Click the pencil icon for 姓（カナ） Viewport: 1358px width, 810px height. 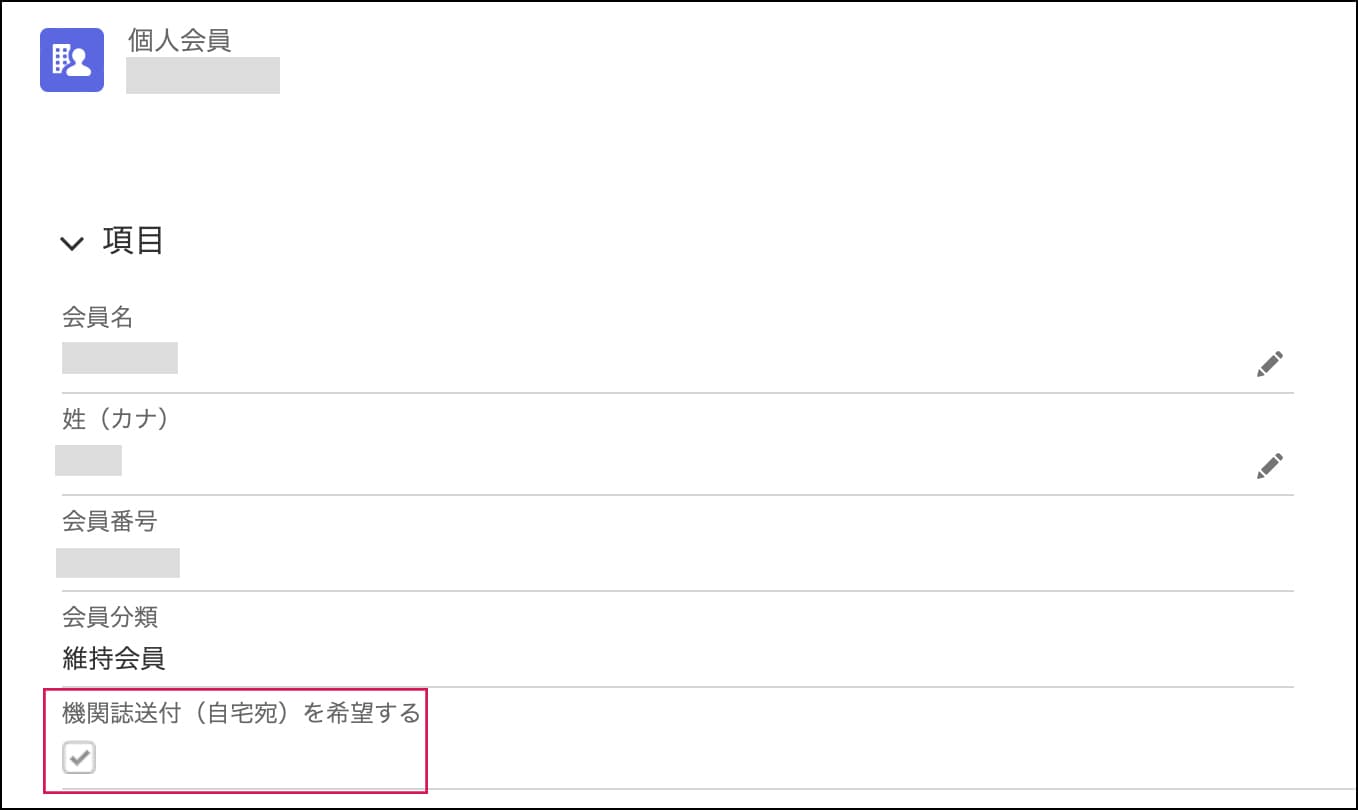[1269, 466]
